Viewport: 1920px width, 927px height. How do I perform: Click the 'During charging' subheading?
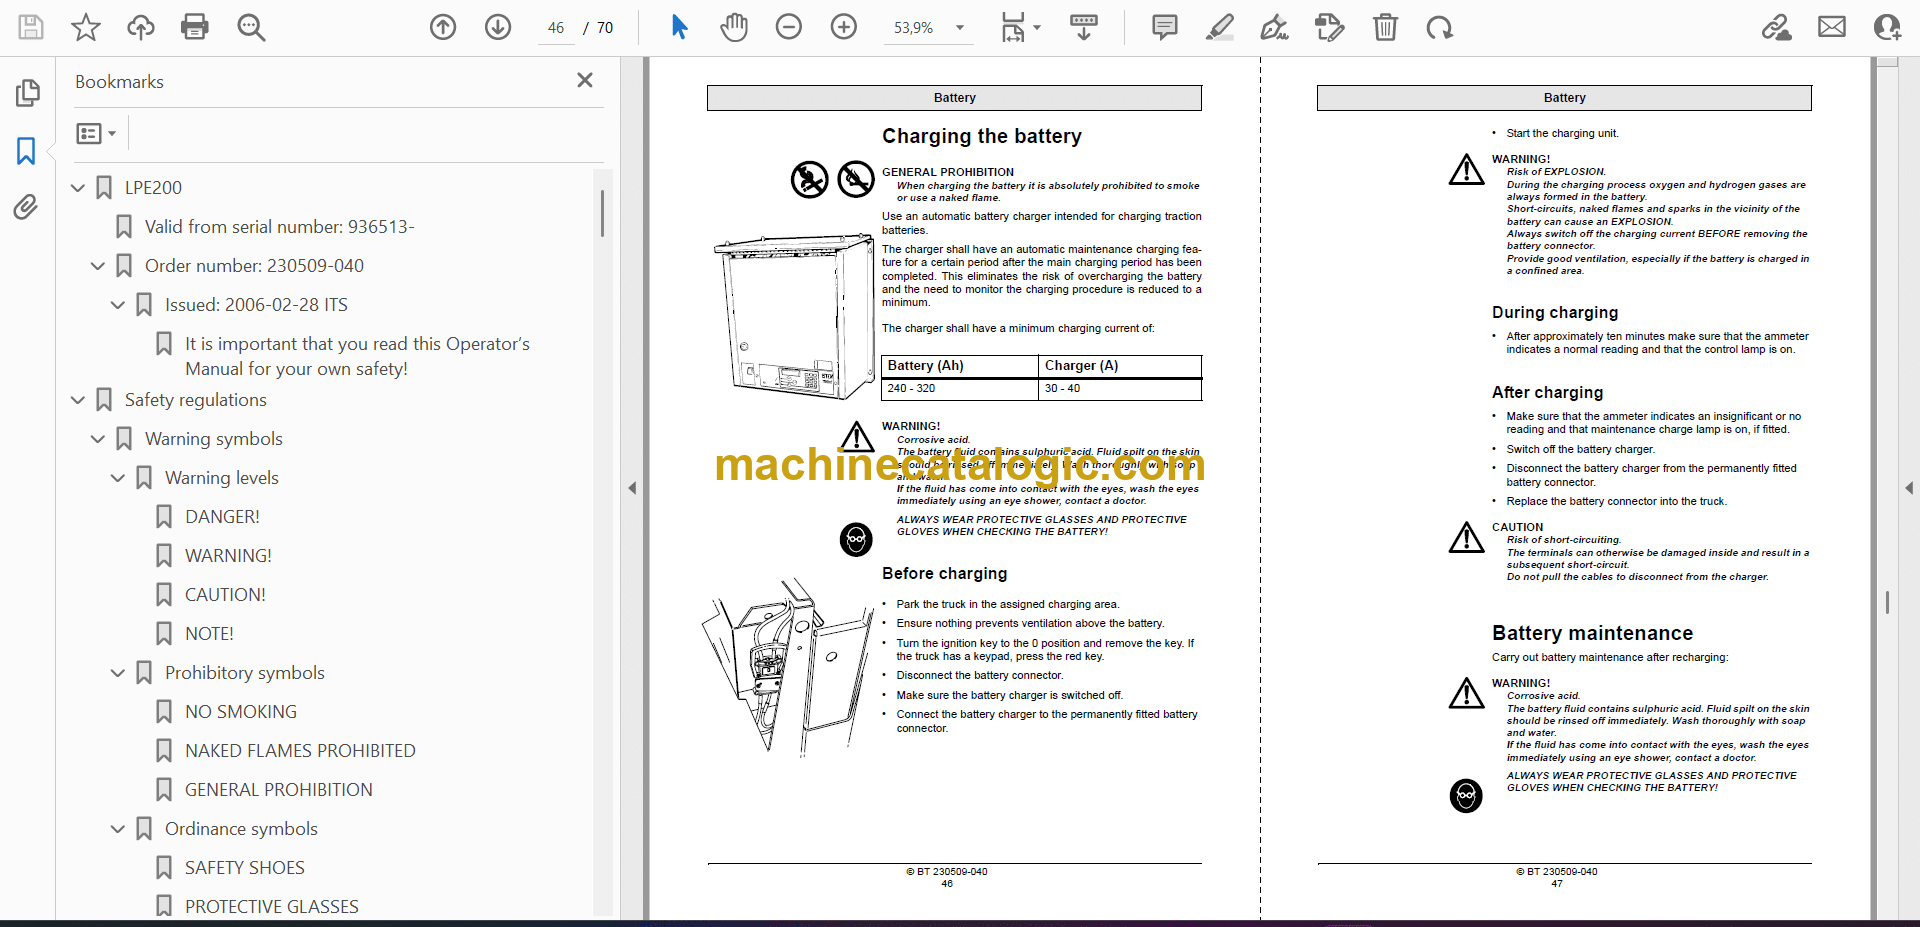point(1555,312)
